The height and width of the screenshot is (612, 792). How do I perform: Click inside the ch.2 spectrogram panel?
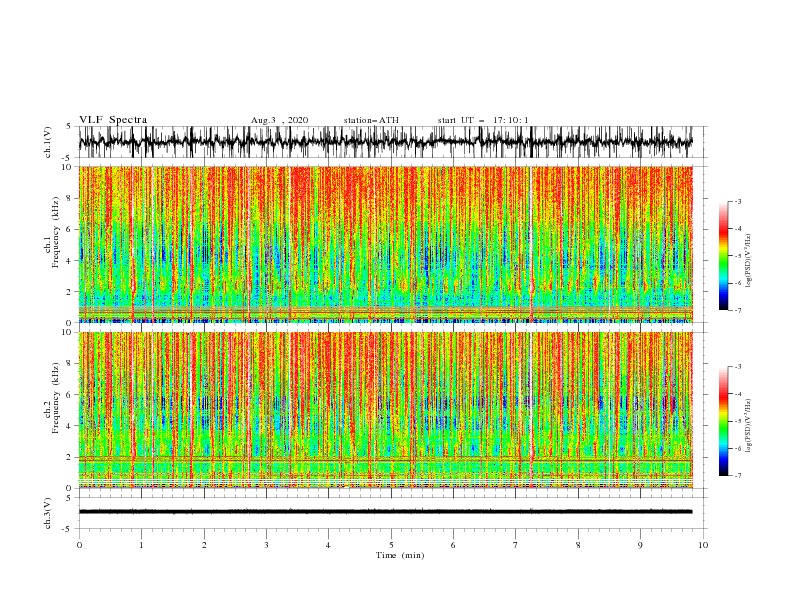click(x=385, y=410)
